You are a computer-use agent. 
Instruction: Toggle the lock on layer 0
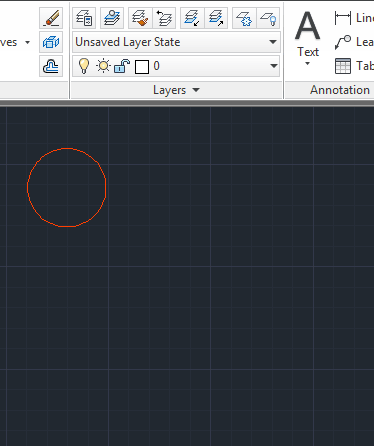(122, 66)
